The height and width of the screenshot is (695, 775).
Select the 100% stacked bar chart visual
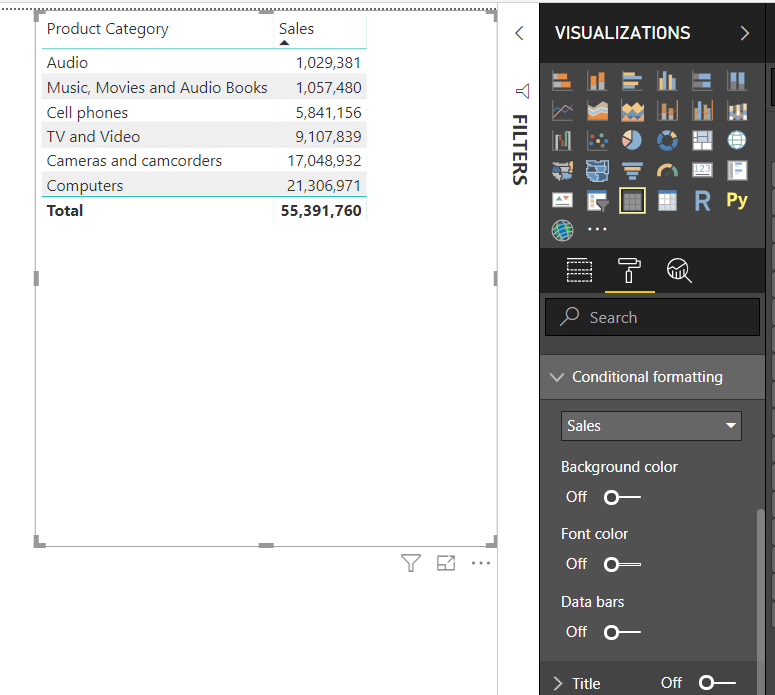point(702,81)
